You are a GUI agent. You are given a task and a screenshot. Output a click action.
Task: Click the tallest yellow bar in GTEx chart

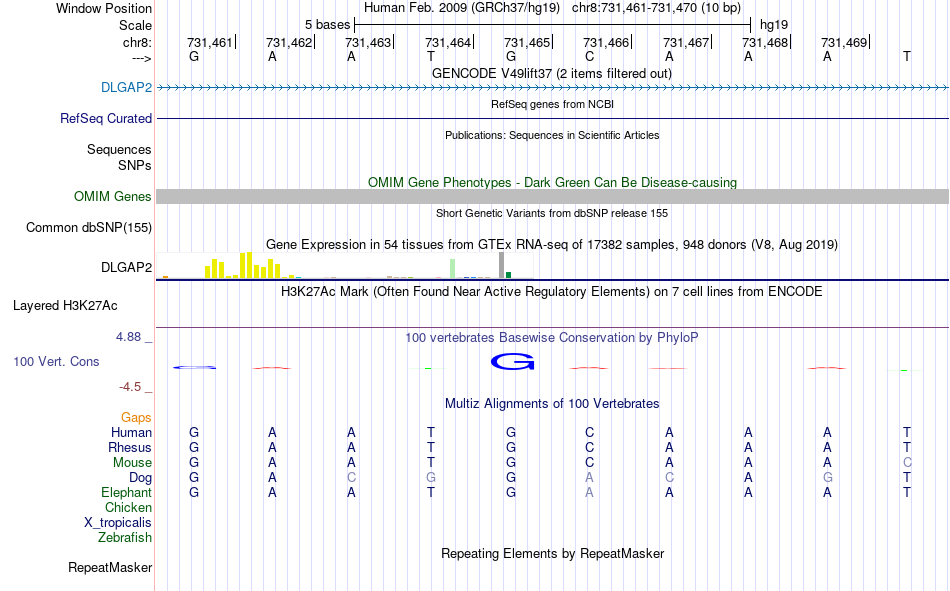pos(250,265)
